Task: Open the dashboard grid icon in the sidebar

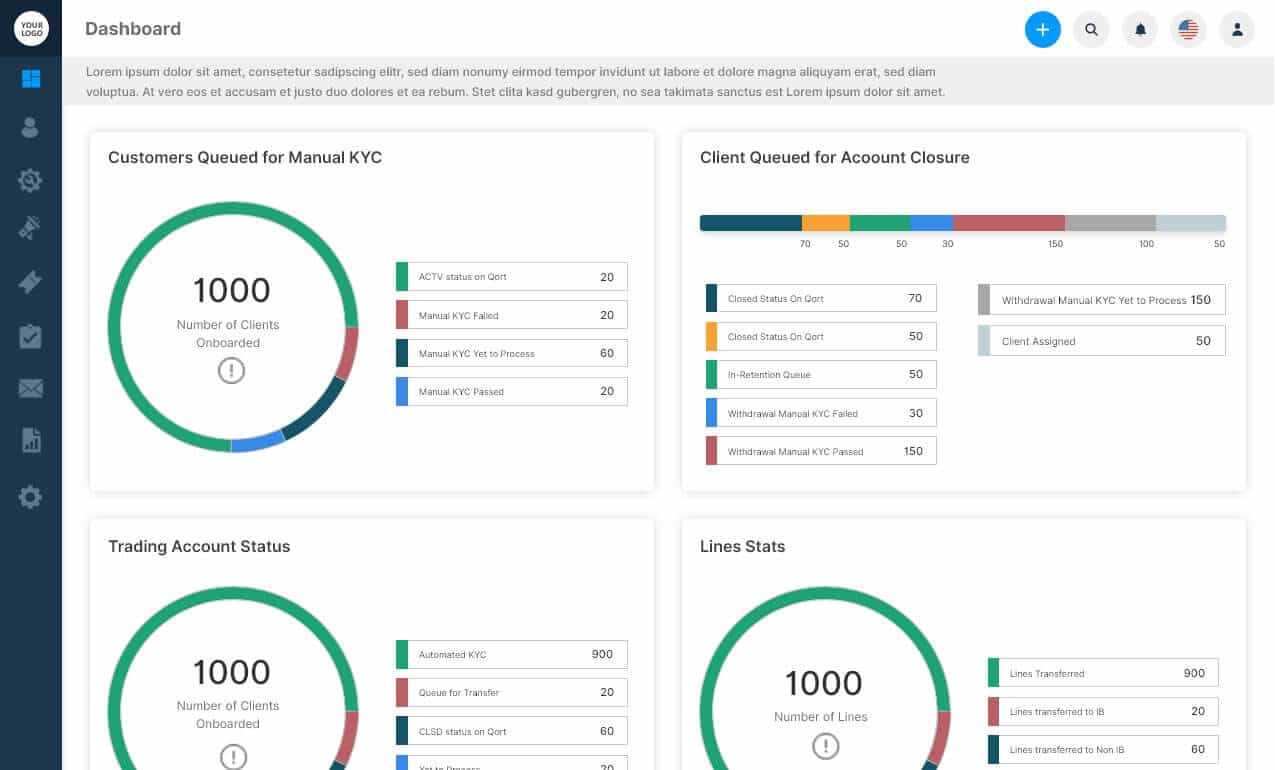Action: coord(31,79)
